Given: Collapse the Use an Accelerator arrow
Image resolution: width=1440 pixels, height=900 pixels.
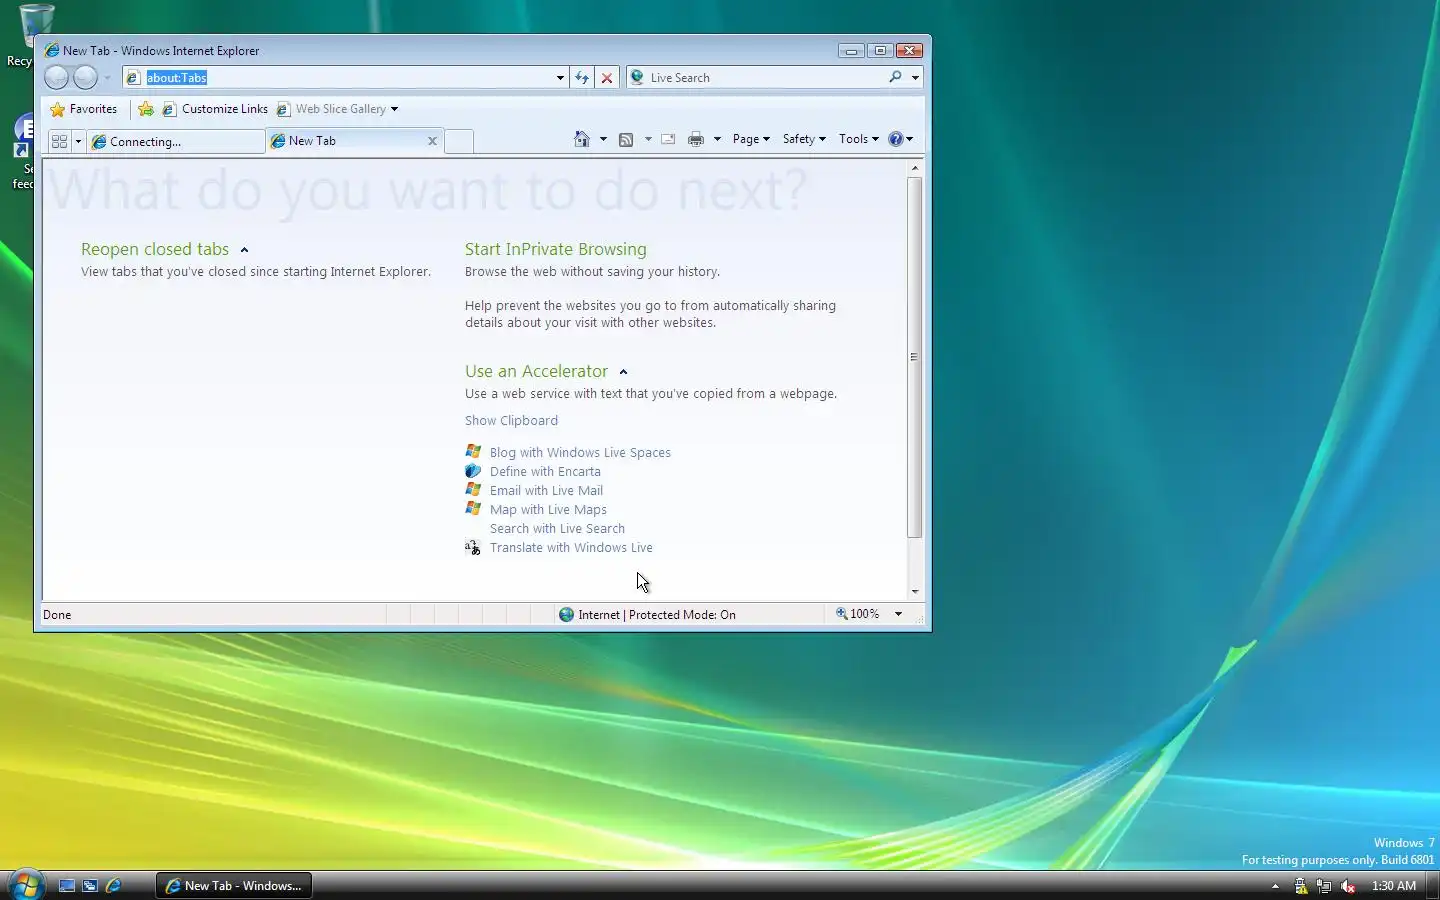Looking at the screenshot, I should click(623, 372).
